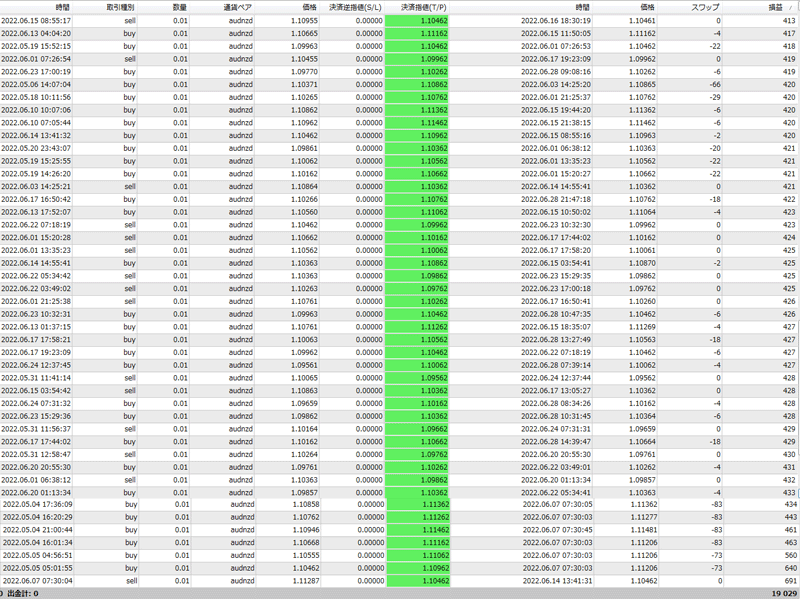Sort by the 通貨ペア column header
This screenshot has height=599, width=800.
coord(238,8)
